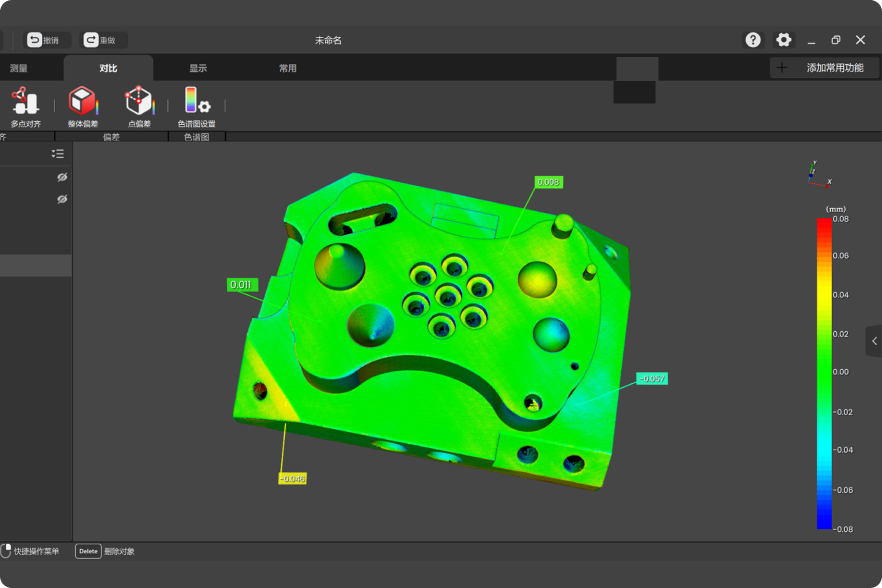The height and width of the screenshot is (588, 882).
Task: Expand the collapsed right side panel arrow
Action: [x=874, y=341]
